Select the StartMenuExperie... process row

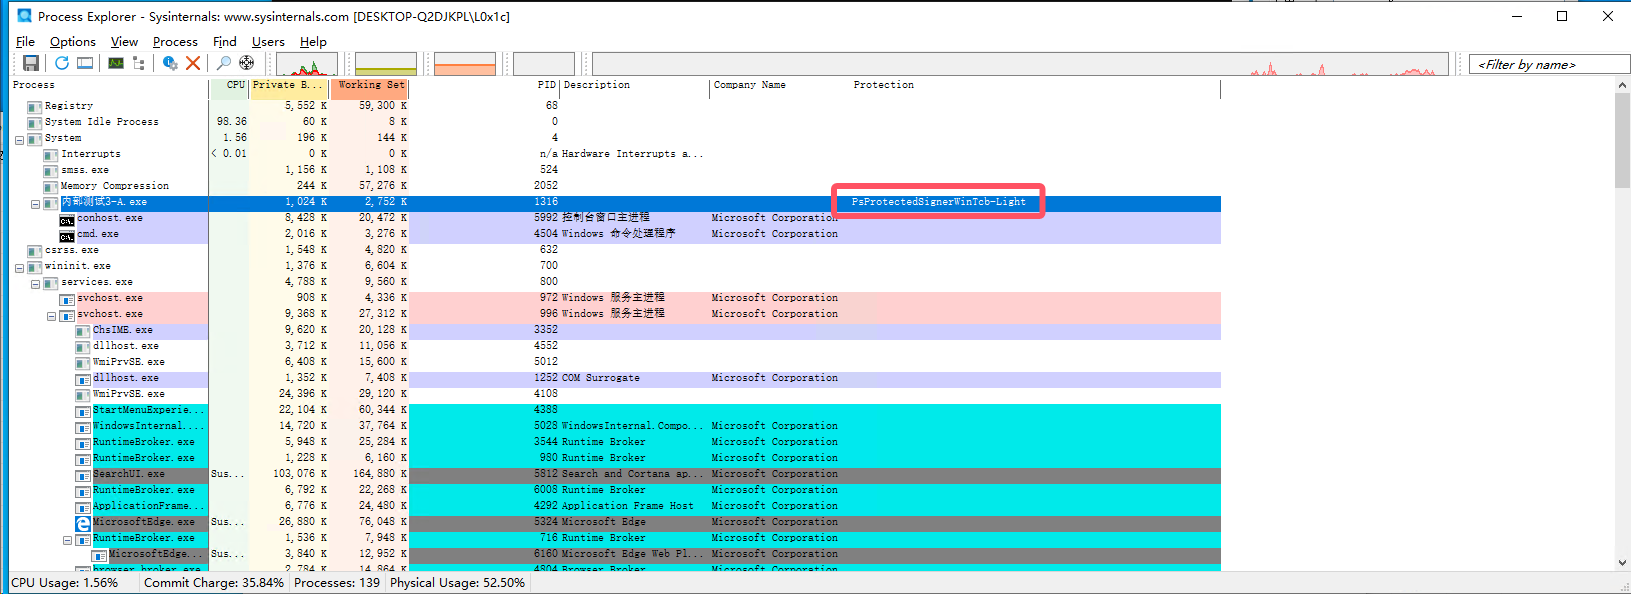pos(615,410)
